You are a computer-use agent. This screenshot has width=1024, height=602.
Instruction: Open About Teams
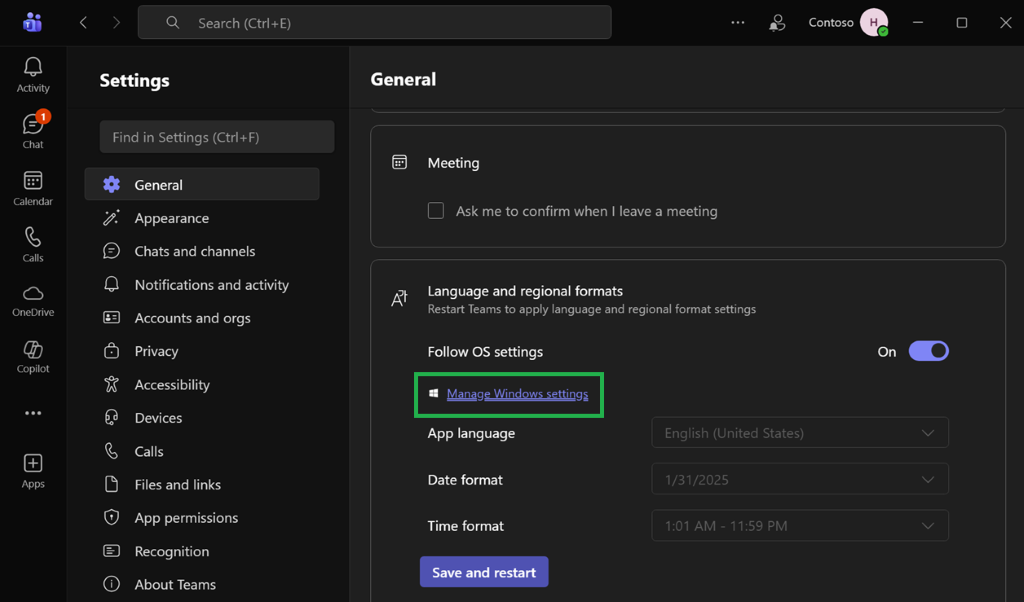(202, 584)
